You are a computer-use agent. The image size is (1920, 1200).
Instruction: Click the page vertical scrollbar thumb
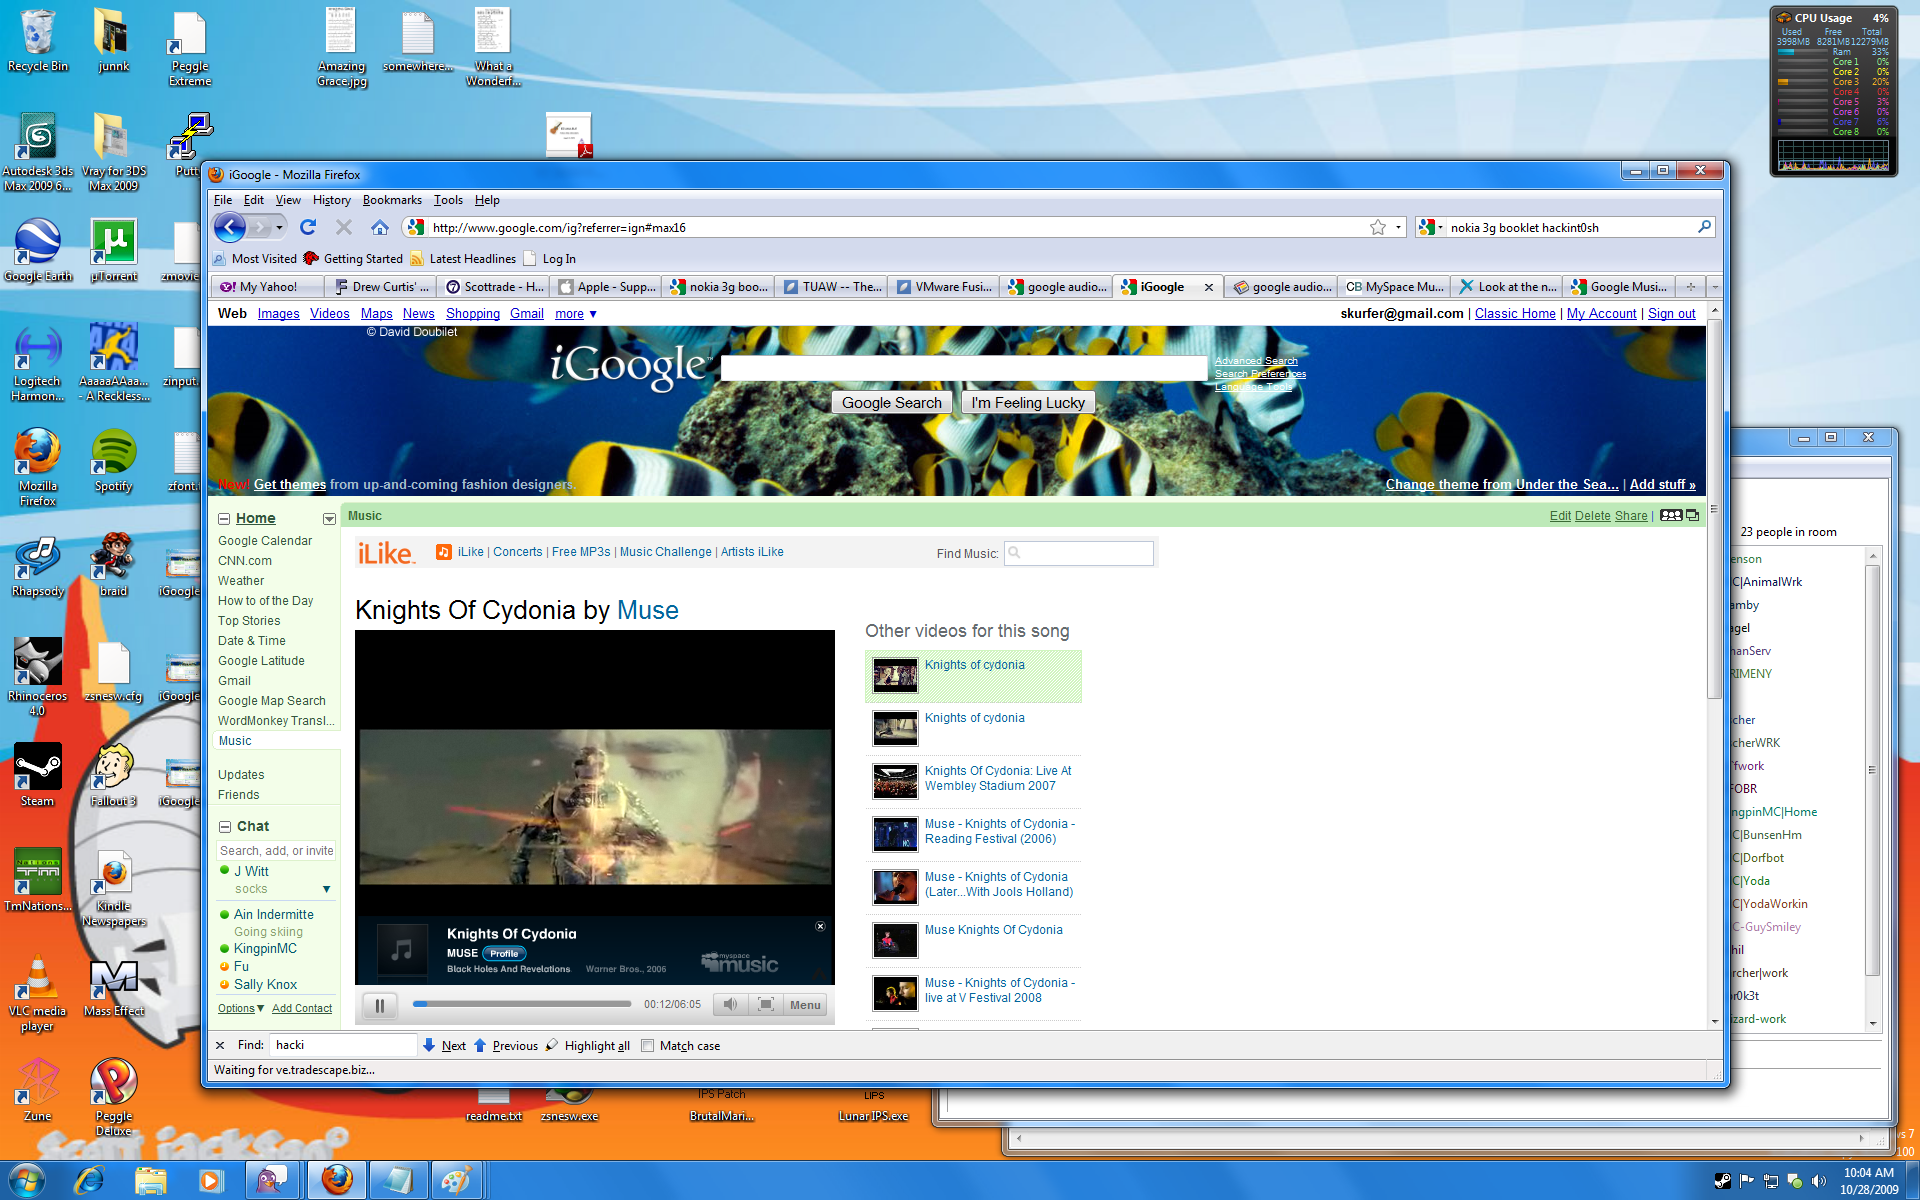click(1714, 510)
